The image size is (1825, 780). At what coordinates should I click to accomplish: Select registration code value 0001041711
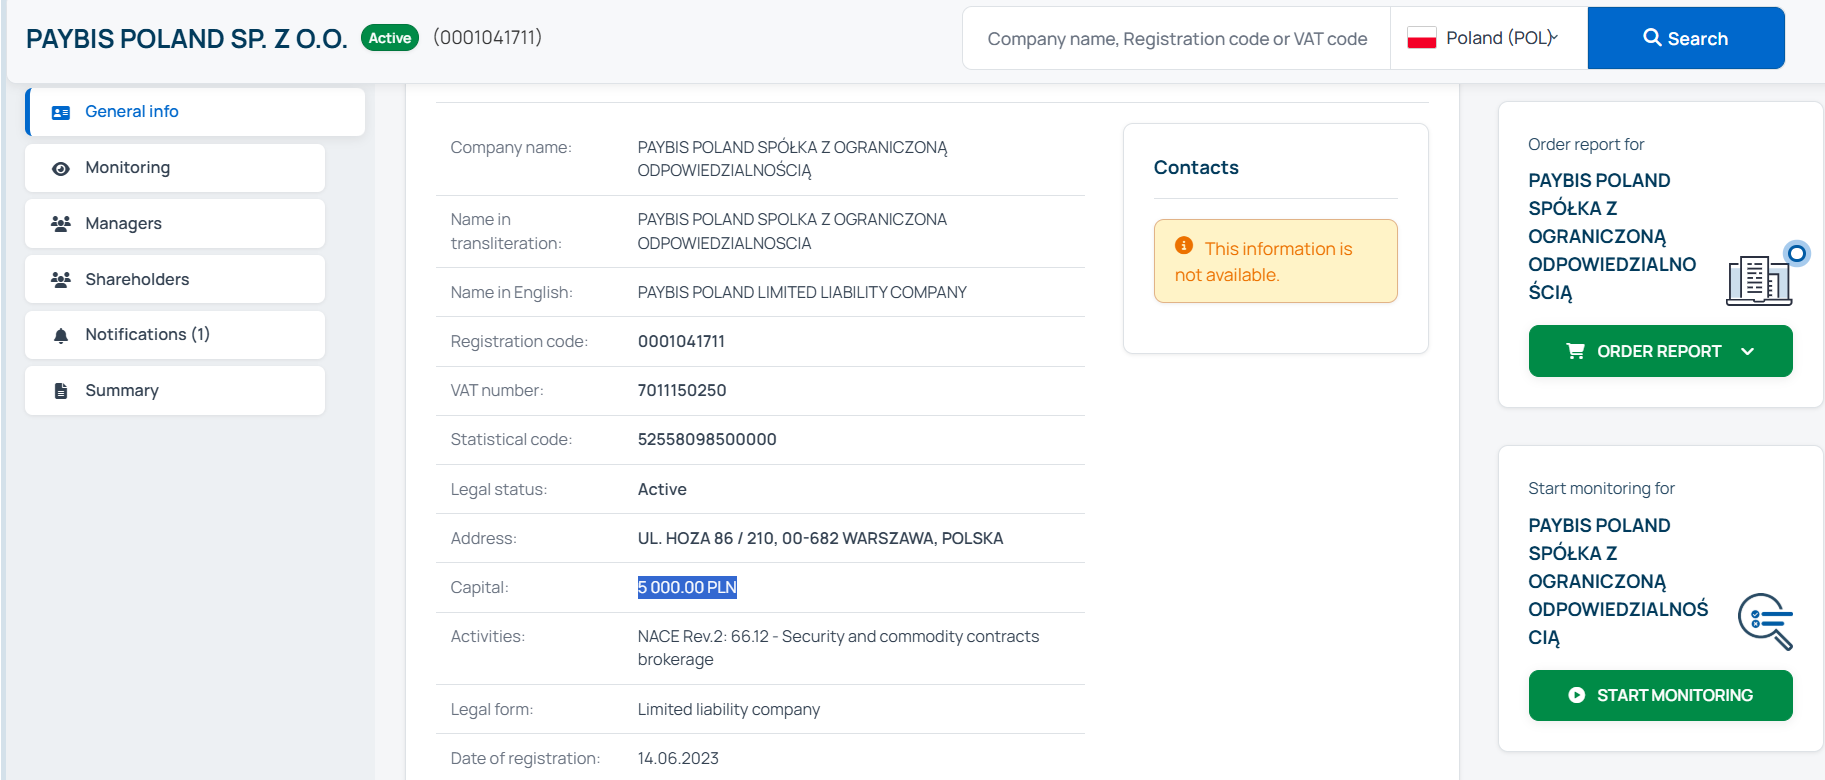(x=681, y=342)
